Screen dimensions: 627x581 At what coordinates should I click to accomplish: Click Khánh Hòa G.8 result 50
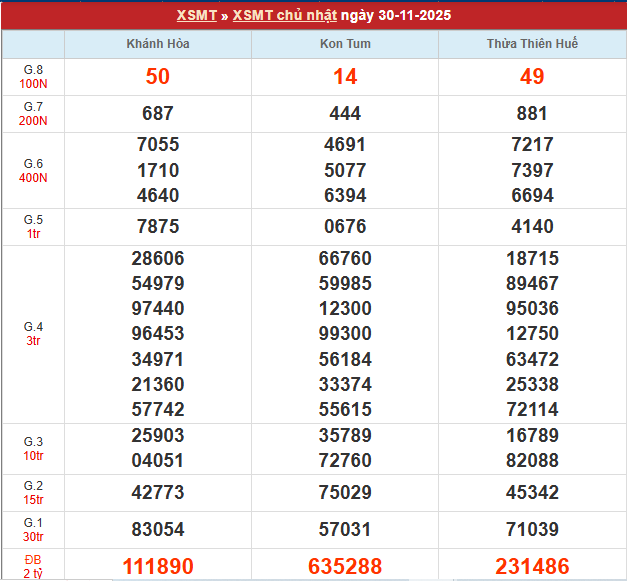[x=158, y=76]
